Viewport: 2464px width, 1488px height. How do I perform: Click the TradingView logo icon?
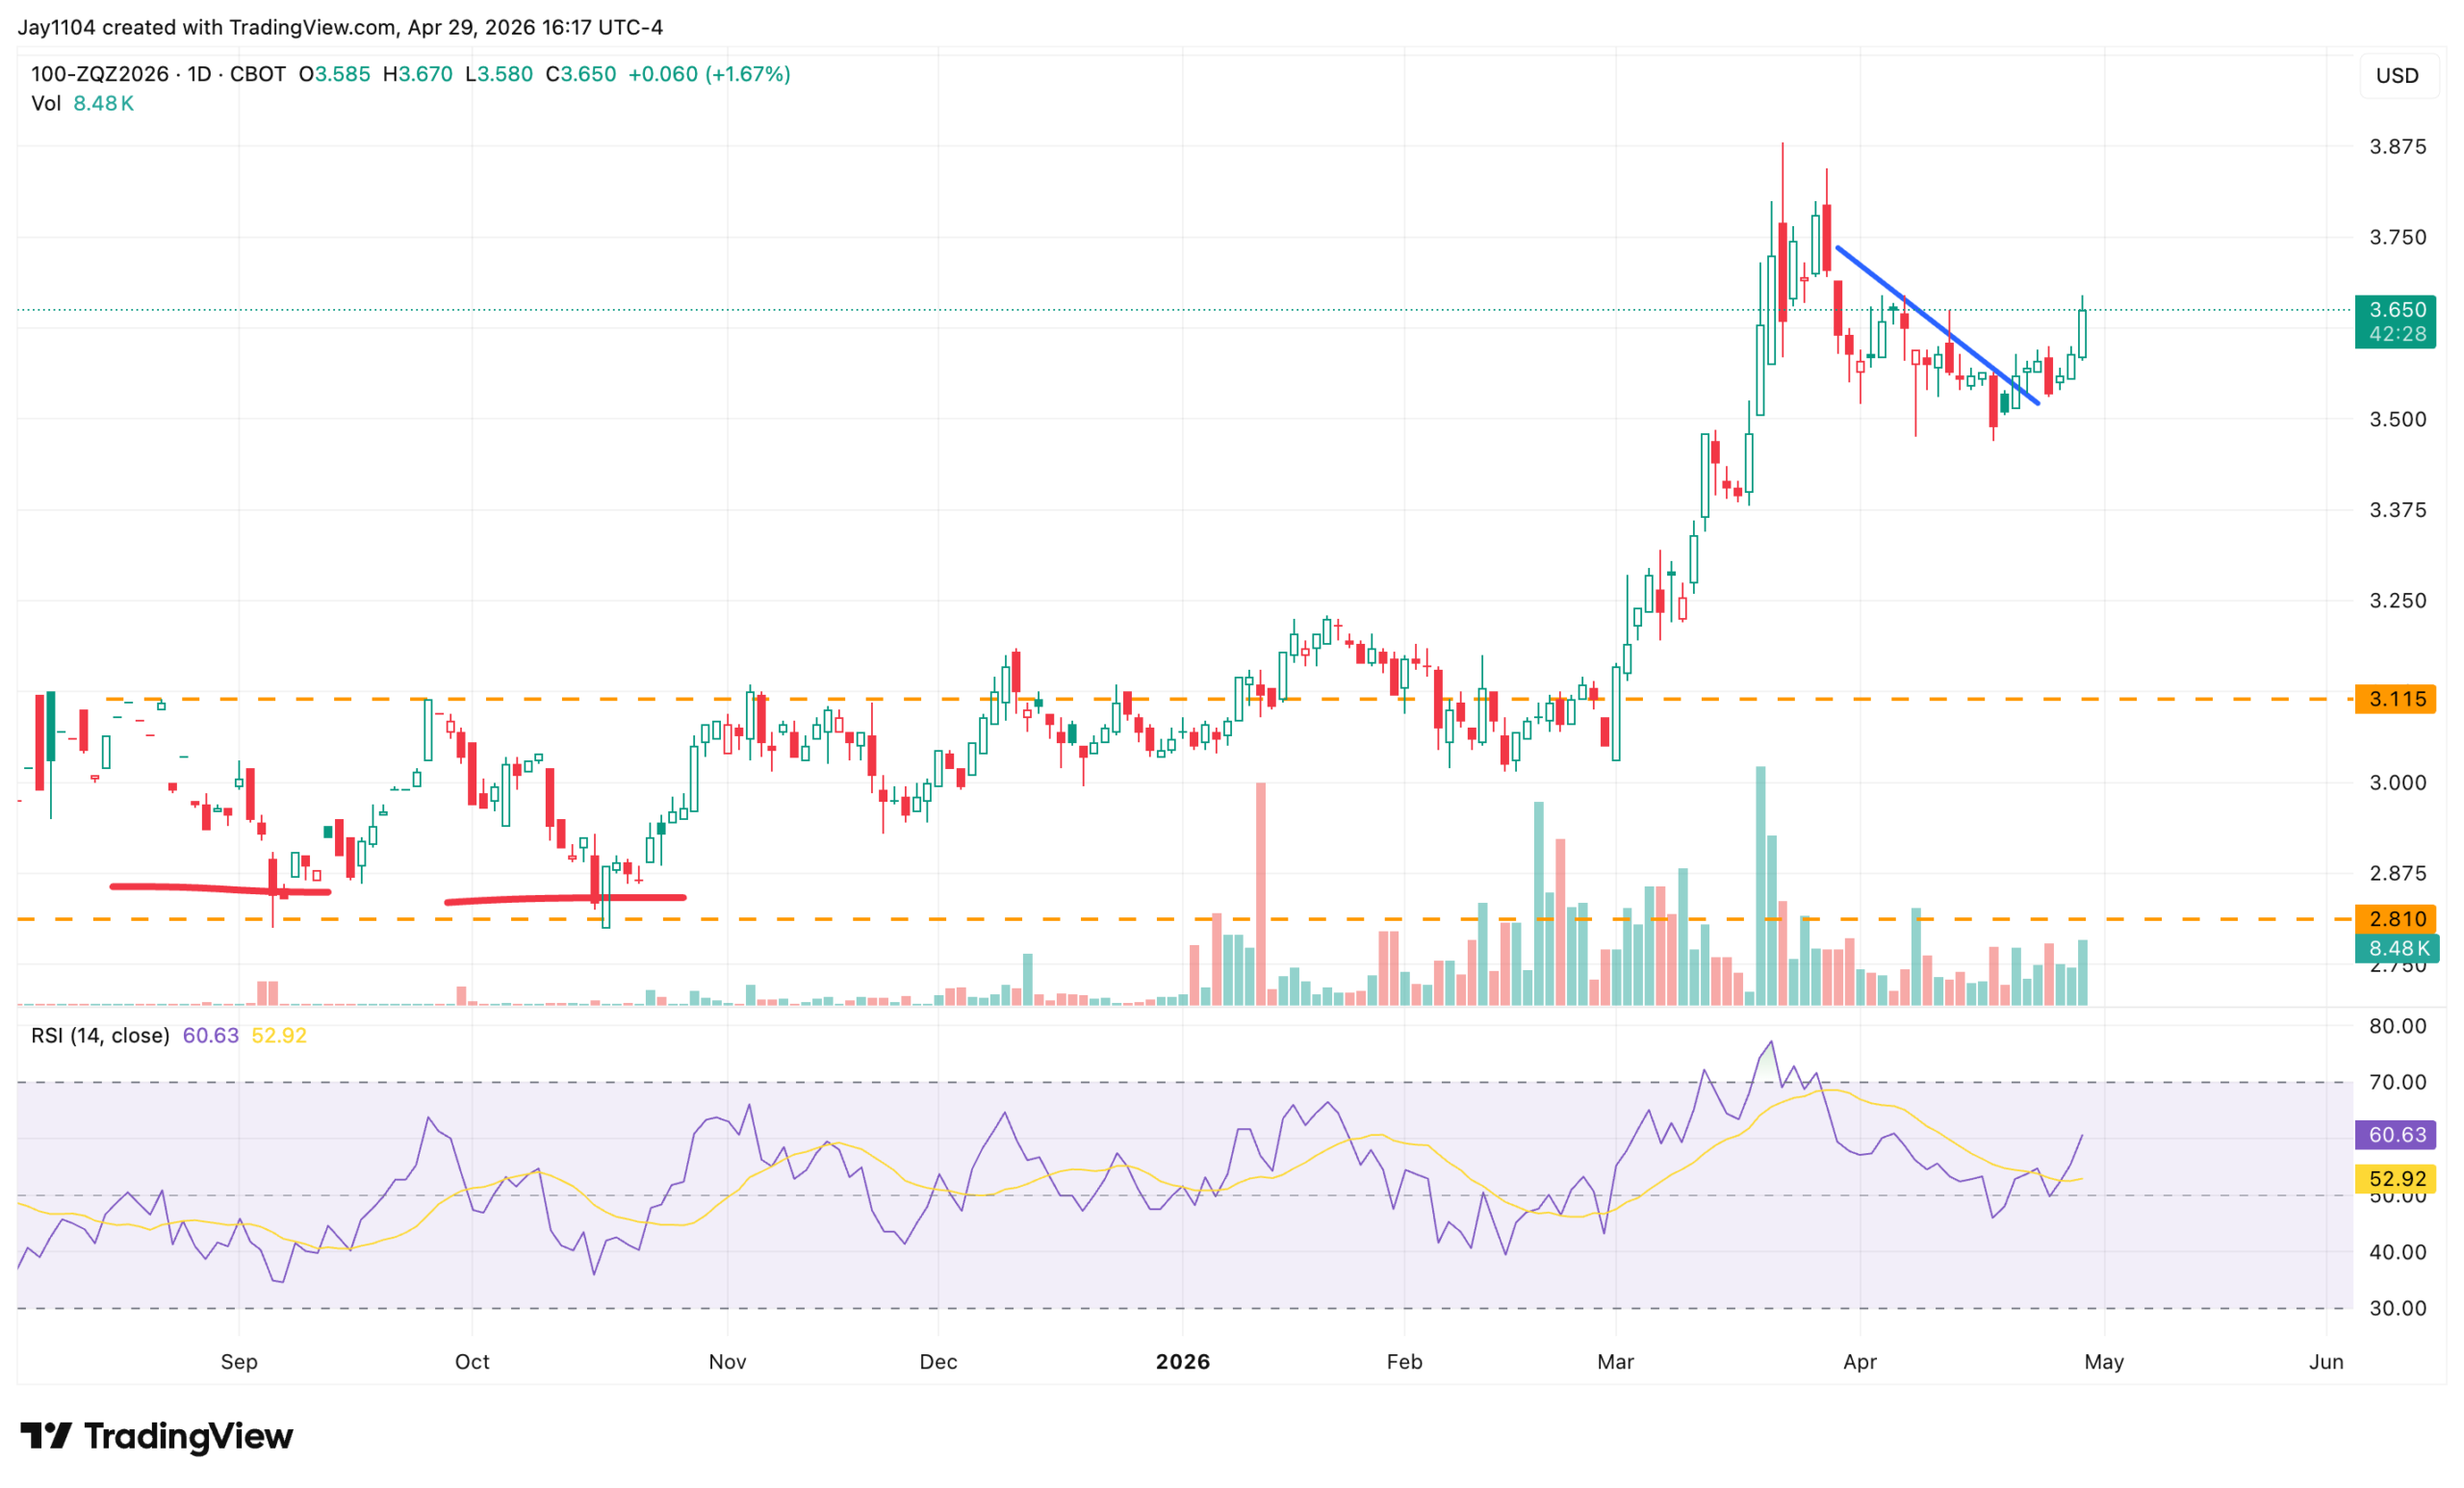coord(45,1436)
